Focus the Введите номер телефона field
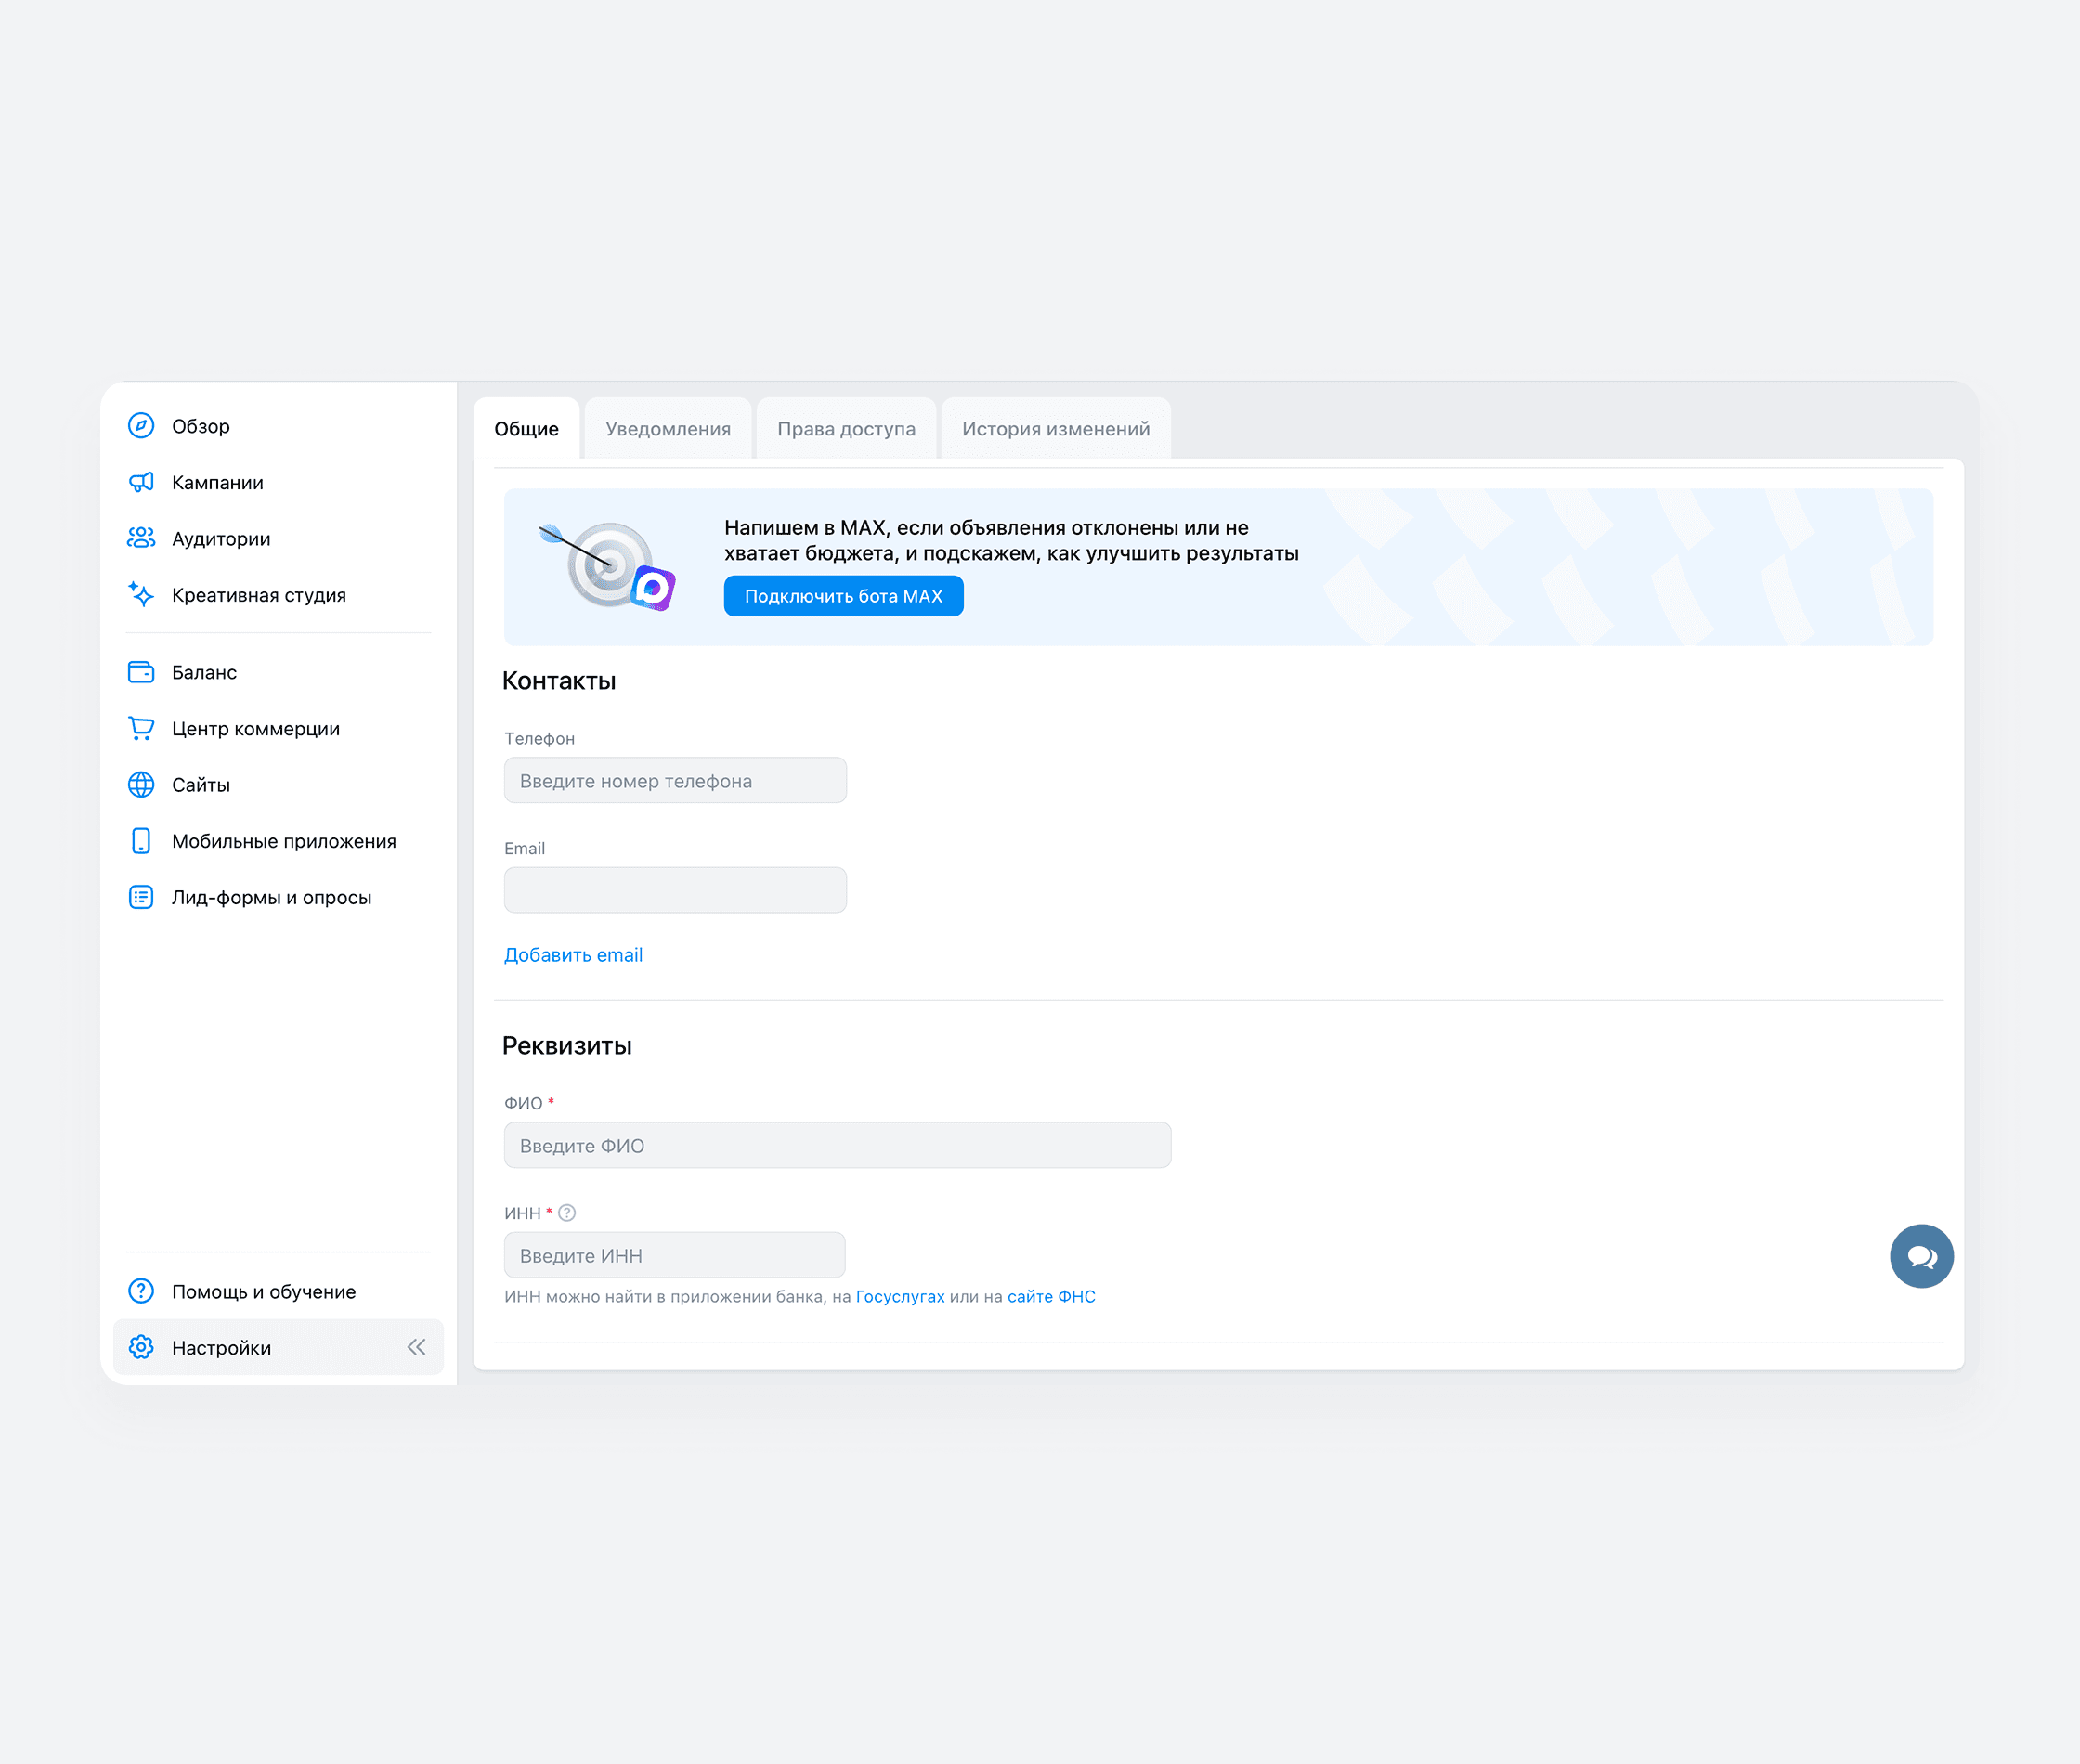The height and width of the screenshot is (1764, 2080). (x=675, y=780)
